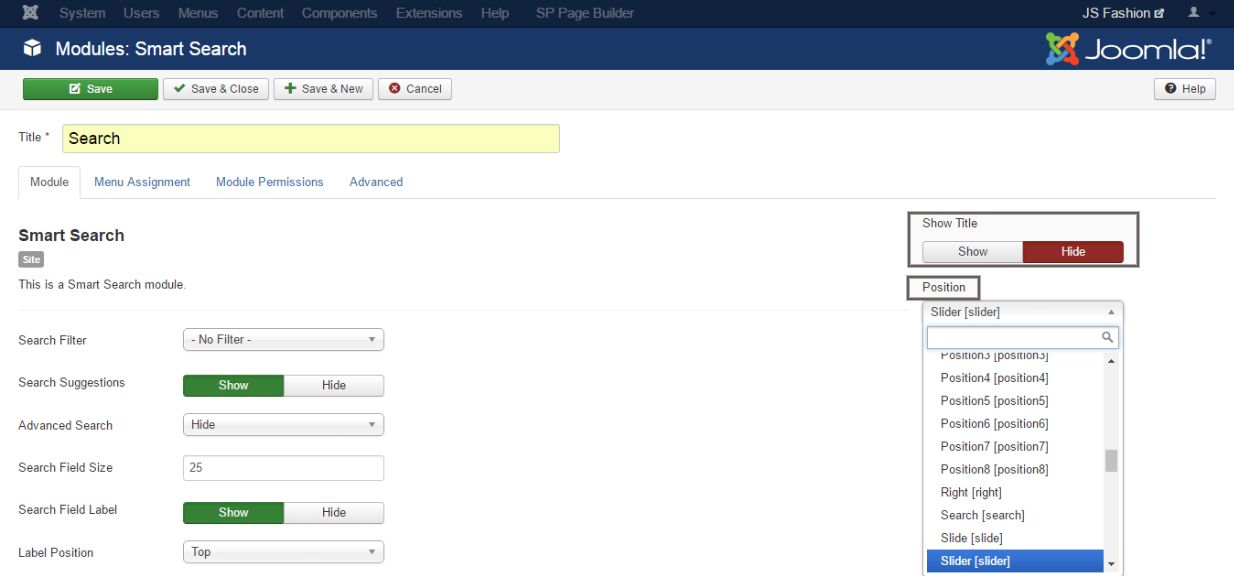Click the Modules cube icon in header
Viewport: 1234px width, 576px height.
click(x=33, y=49)
